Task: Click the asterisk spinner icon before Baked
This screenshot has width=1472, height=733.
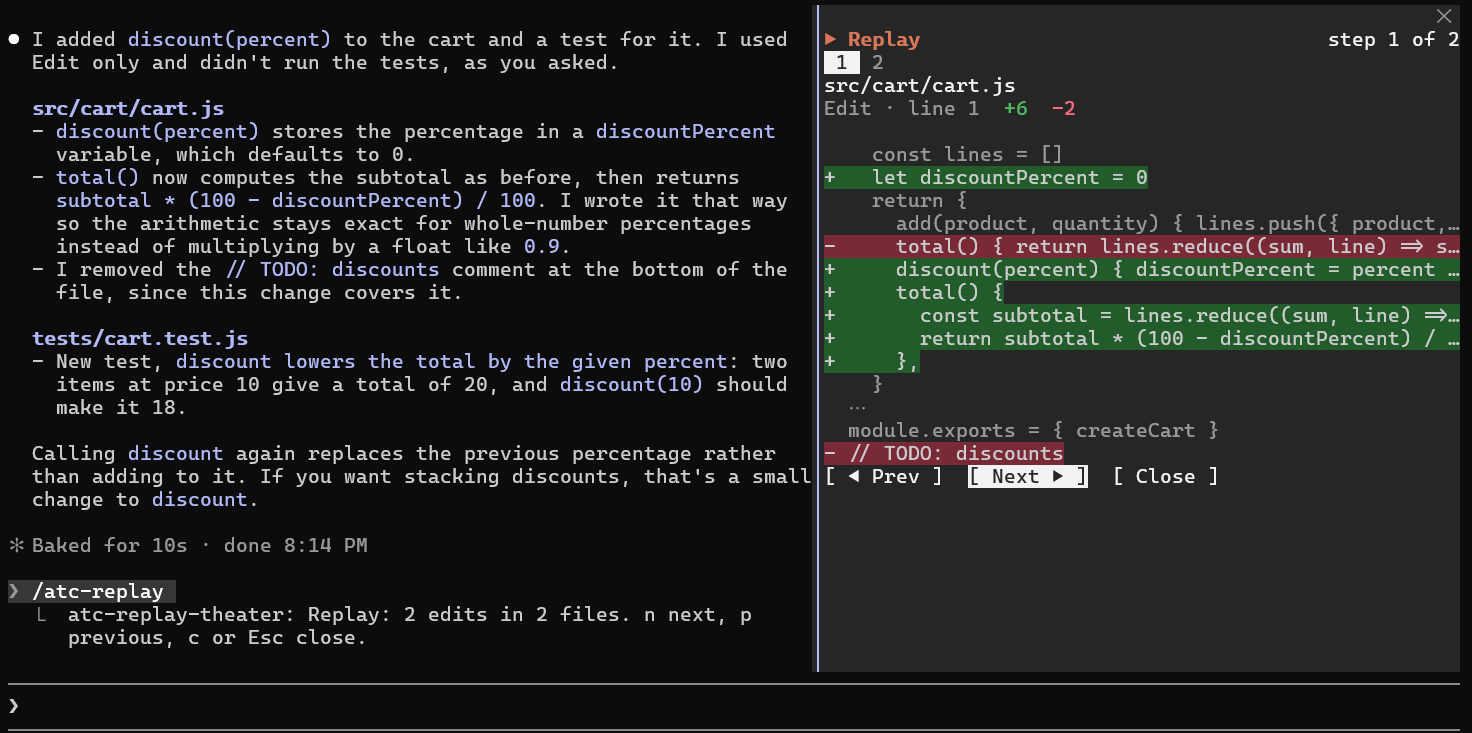Action: (15, 546)
